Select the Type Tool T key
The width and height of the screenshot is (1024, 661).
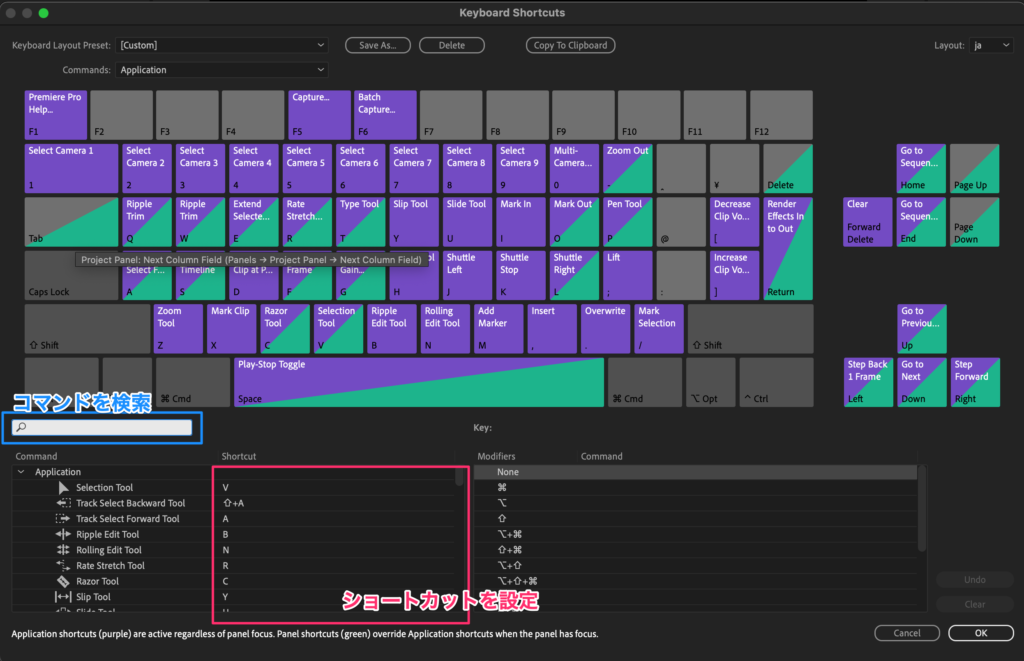[x=360, y=222]
